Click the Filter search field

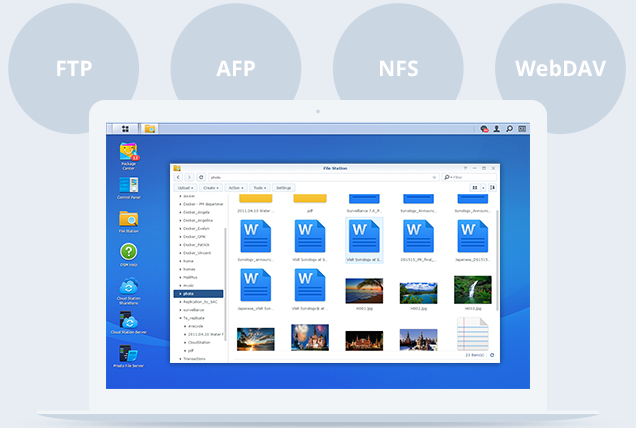469,177
